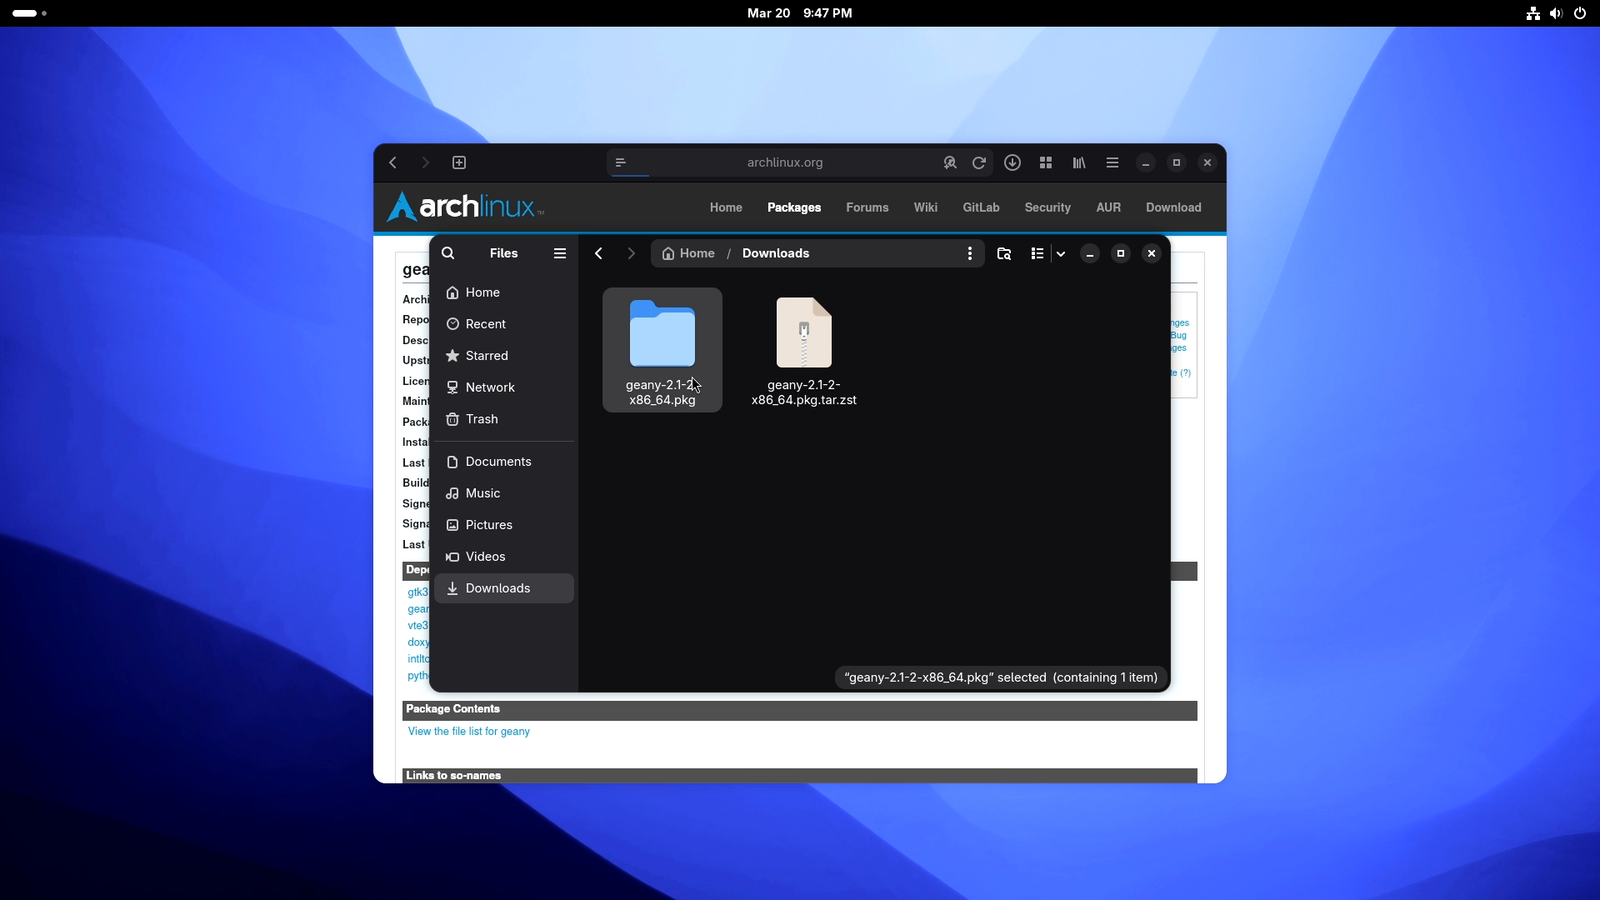
Task: Toggle list view in Files
Action: [1037, 253]
